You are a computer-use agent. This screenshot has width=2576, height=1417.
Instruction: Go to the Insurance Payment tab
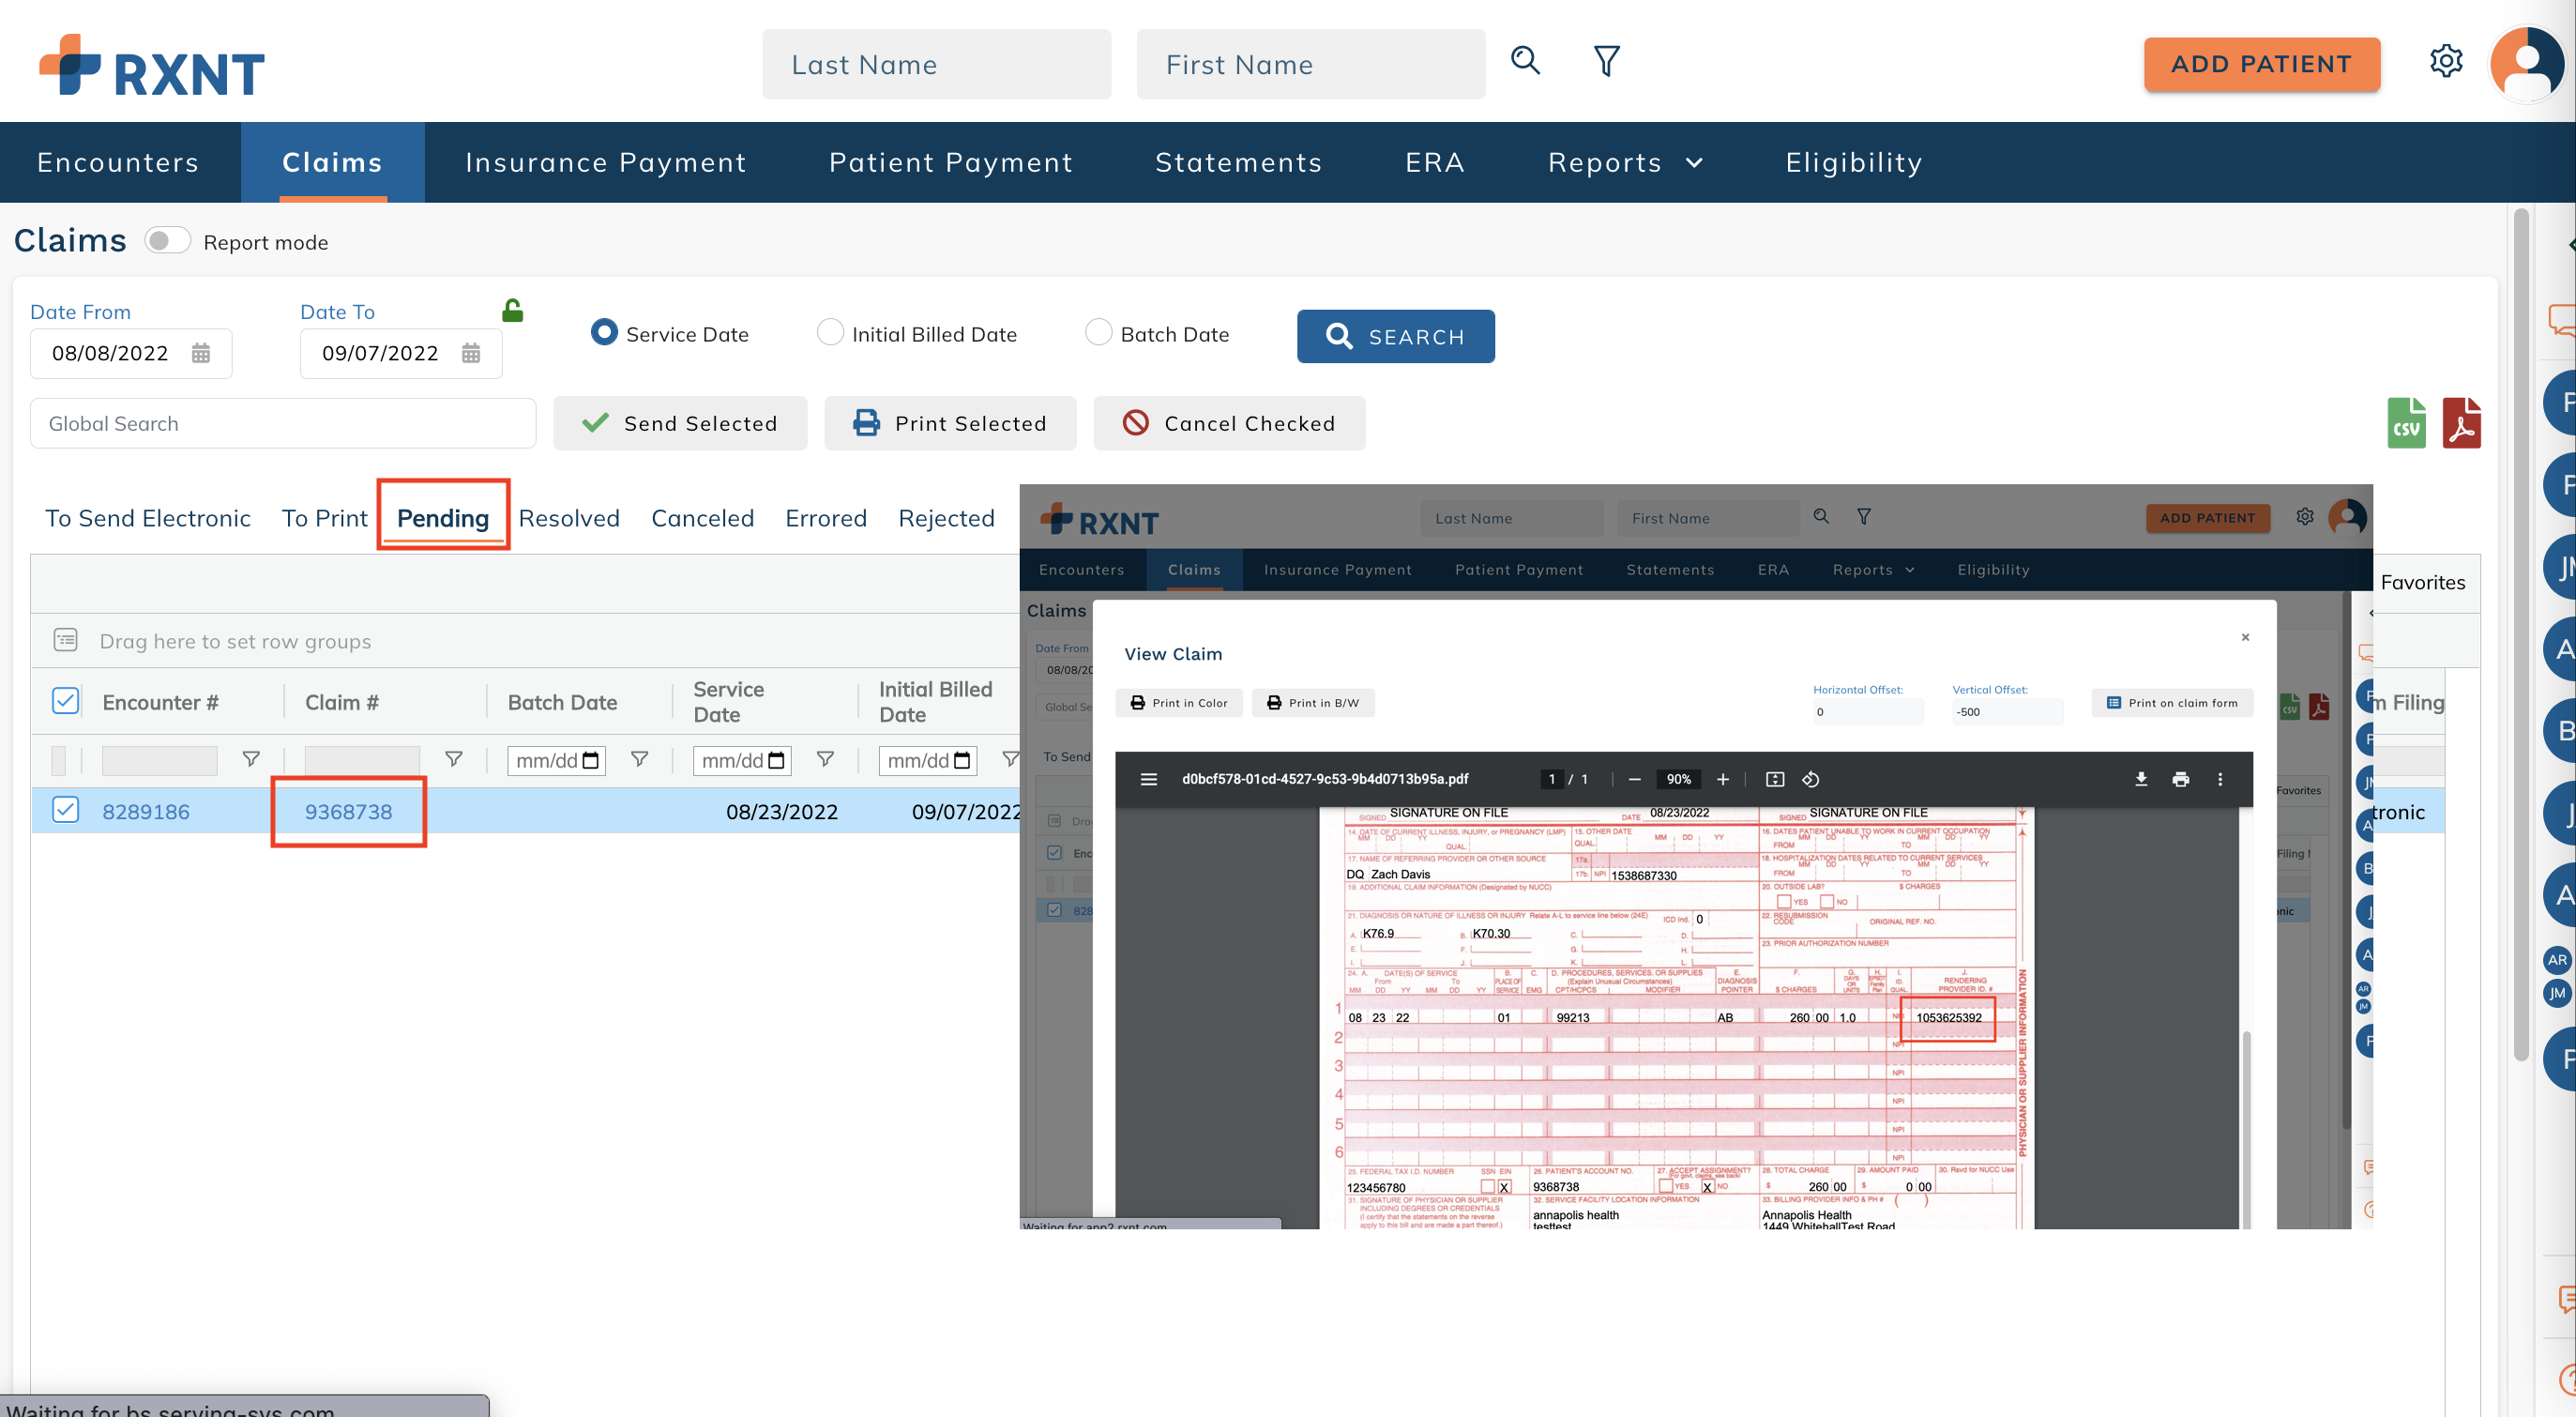[x=605, y=162]
